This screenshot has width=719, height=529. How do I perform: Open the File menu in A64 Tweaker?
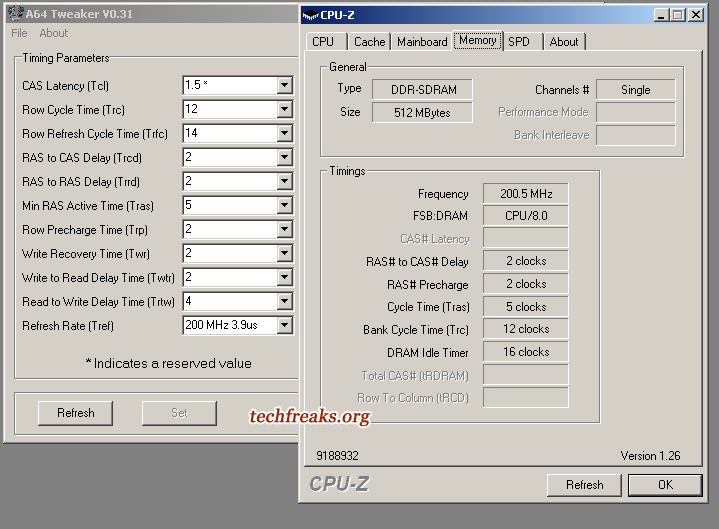(19, 33)
